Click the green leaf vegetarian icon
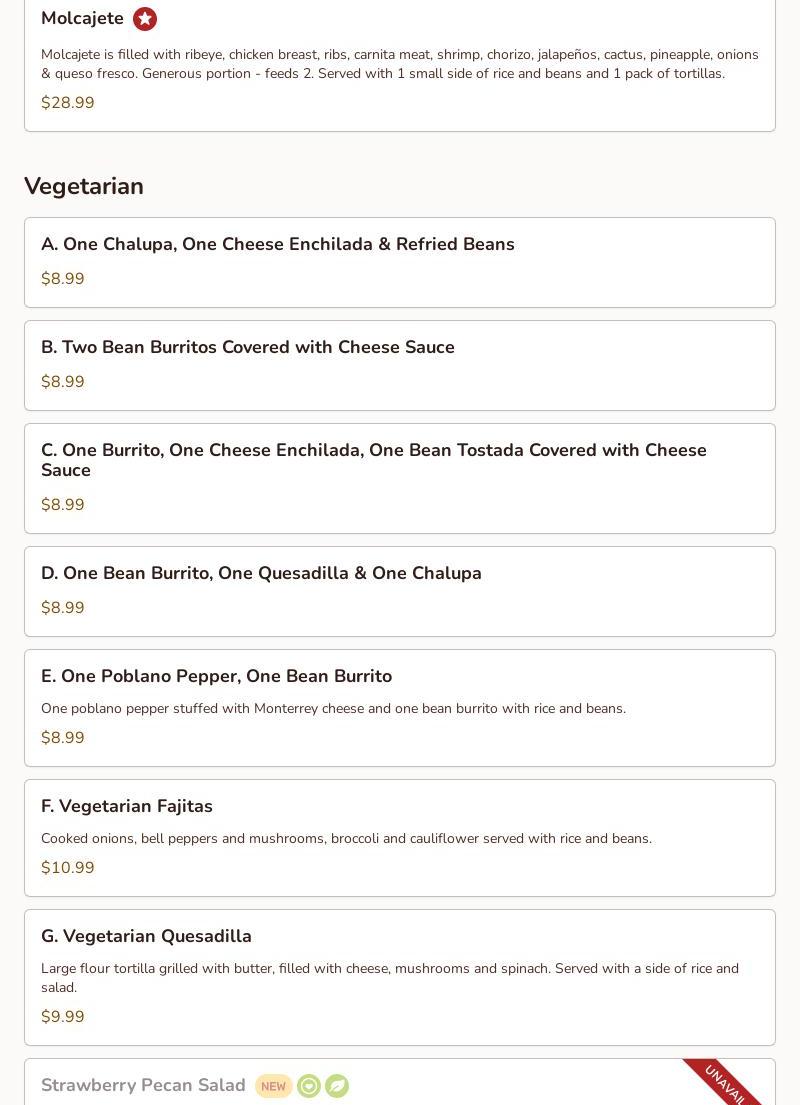 (x=337, y=1086)
